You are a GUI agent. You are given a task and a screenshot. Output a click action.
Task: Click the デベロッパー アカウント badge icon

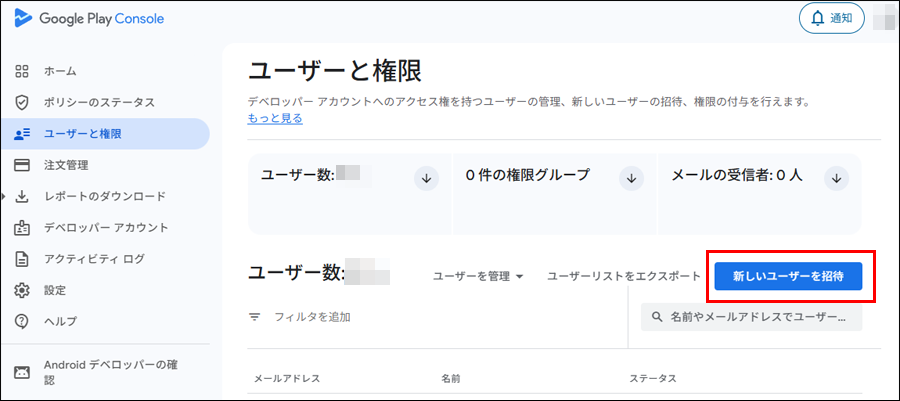click(x=22, y=228)
